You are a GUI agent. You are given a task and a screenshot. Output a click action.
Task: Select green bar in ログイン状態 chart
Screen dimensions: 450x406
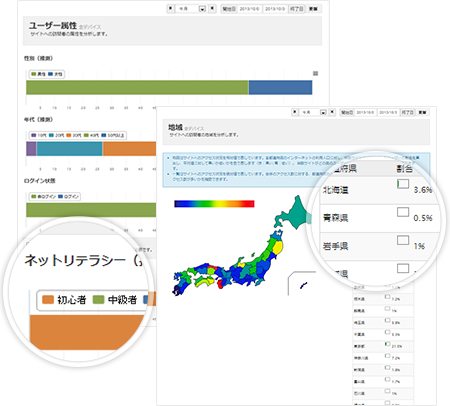click(91, 210)
